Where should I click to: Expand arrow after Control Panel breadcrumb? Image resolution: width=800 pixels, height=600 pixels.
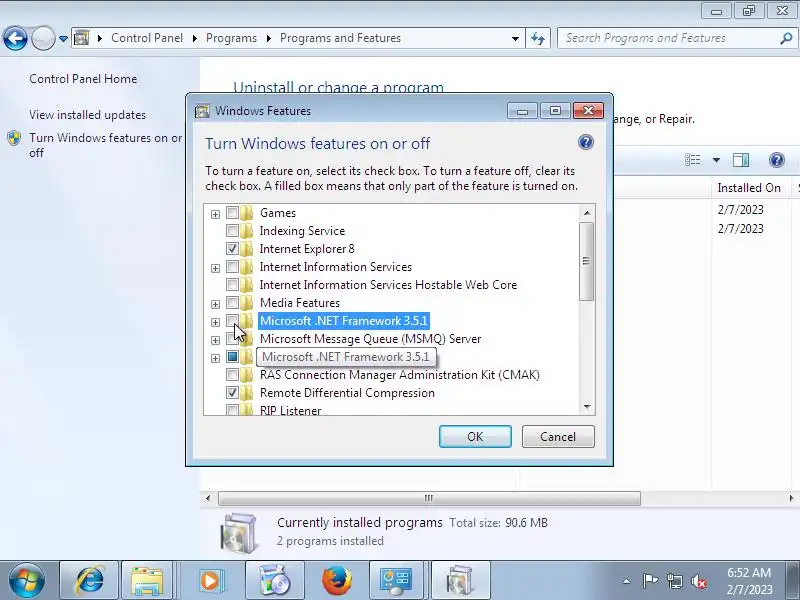[195, 39]
